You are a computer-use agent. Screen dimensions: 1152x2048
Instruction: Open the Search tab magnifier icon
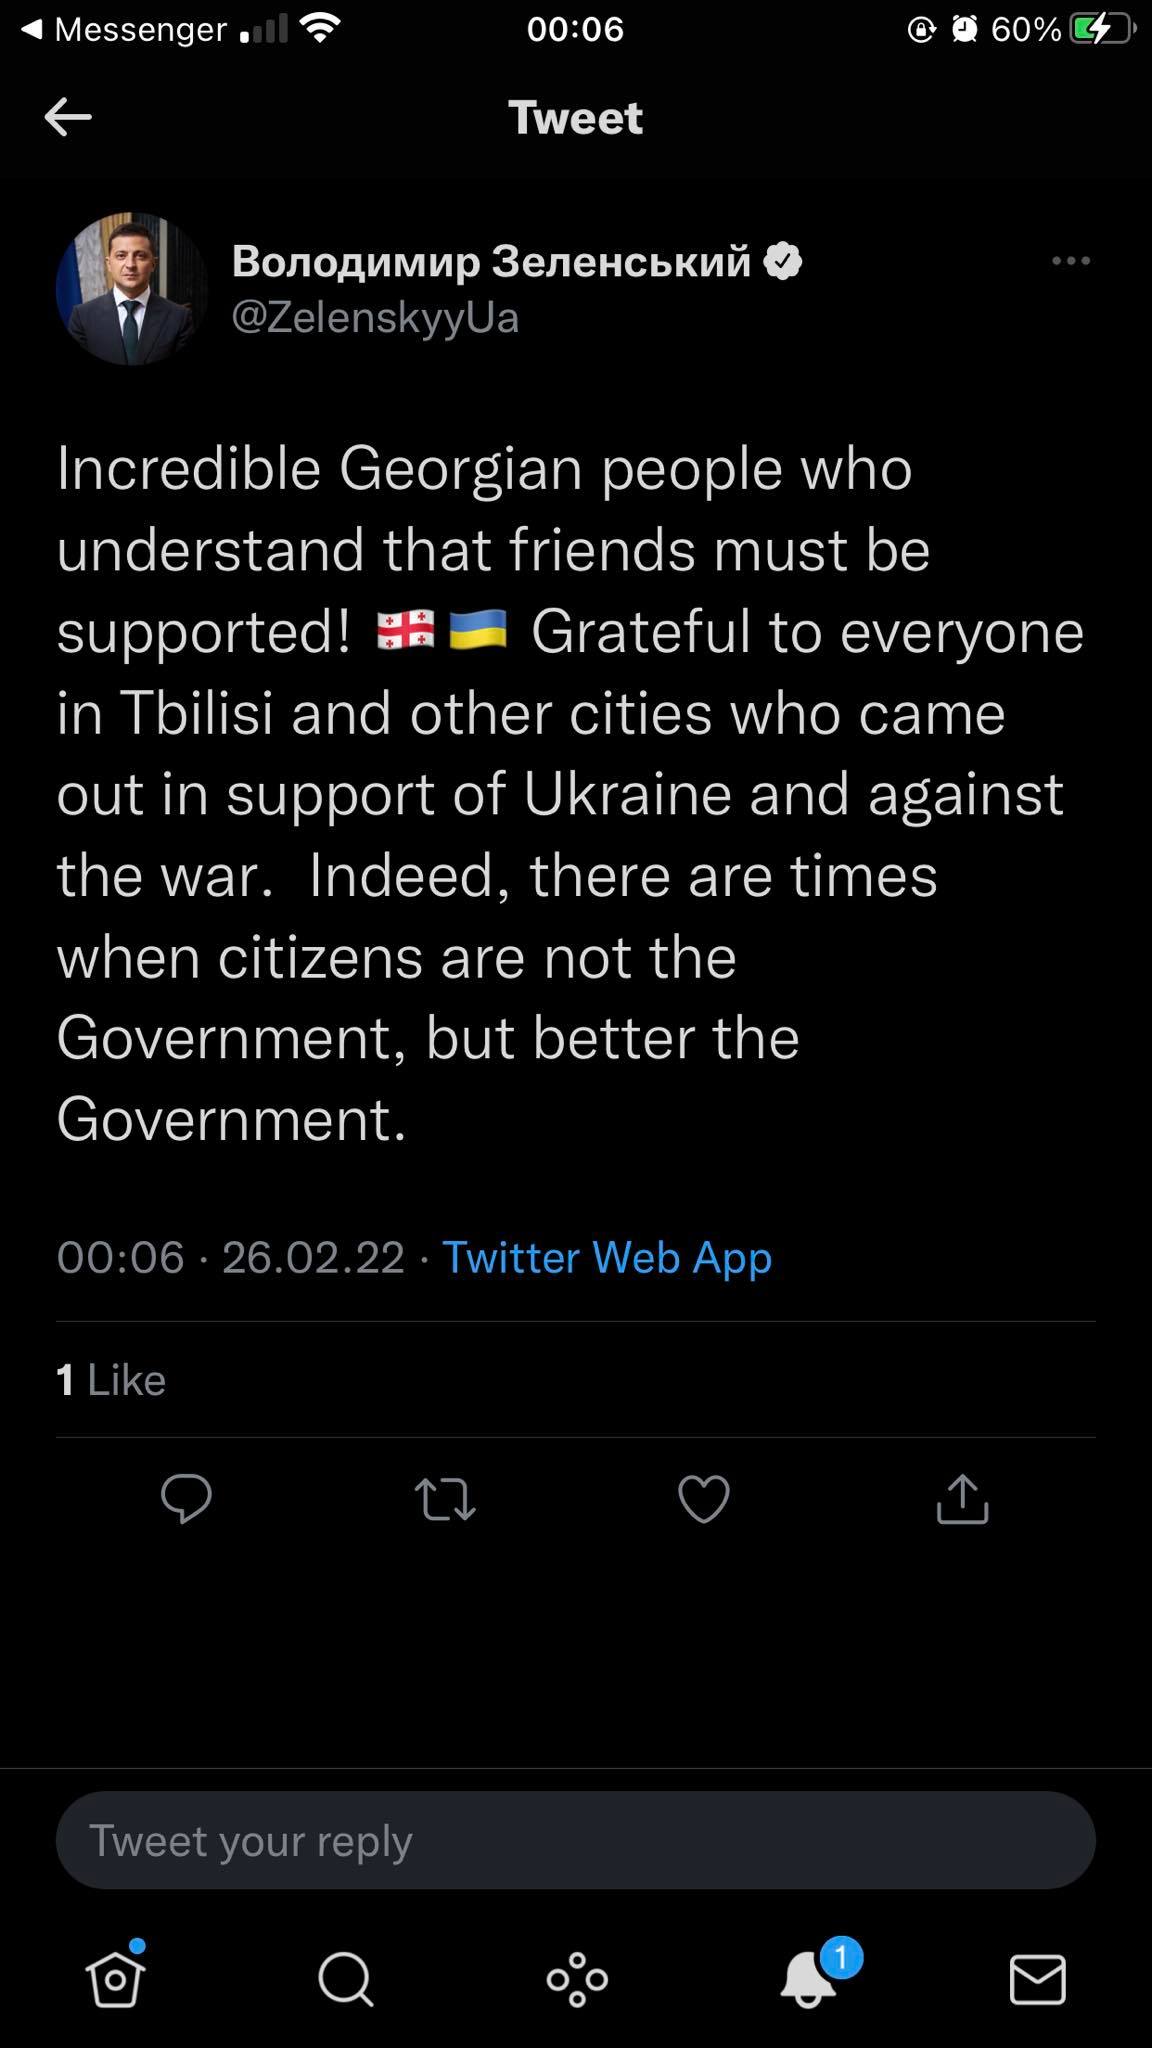[x=345, y=1978]
